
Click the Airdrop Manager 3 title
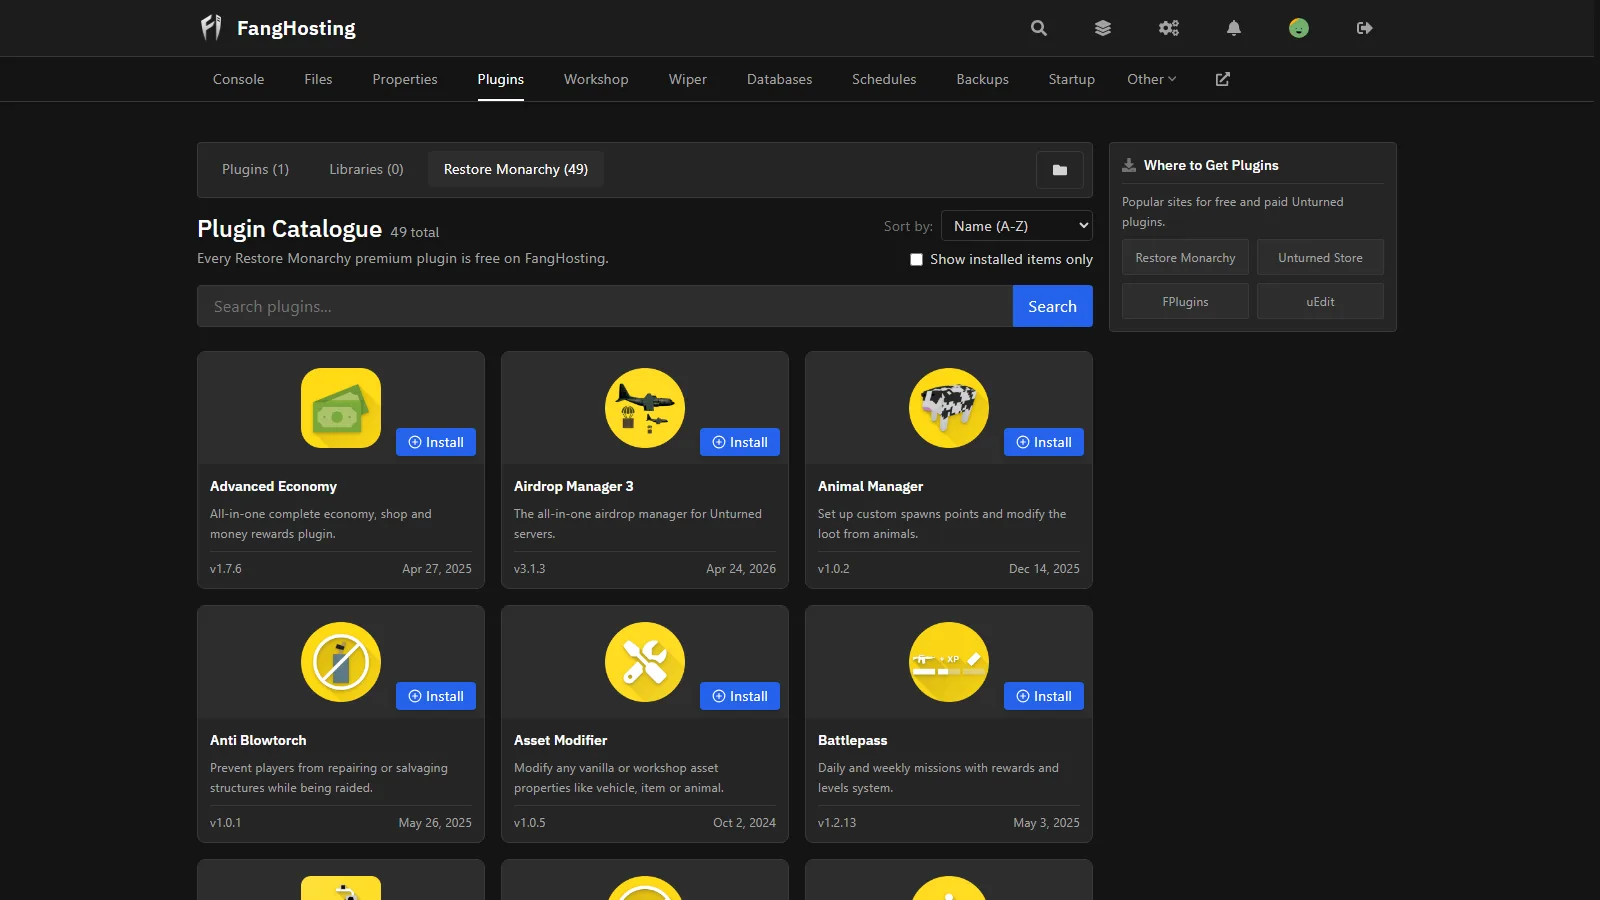(574, 486)
